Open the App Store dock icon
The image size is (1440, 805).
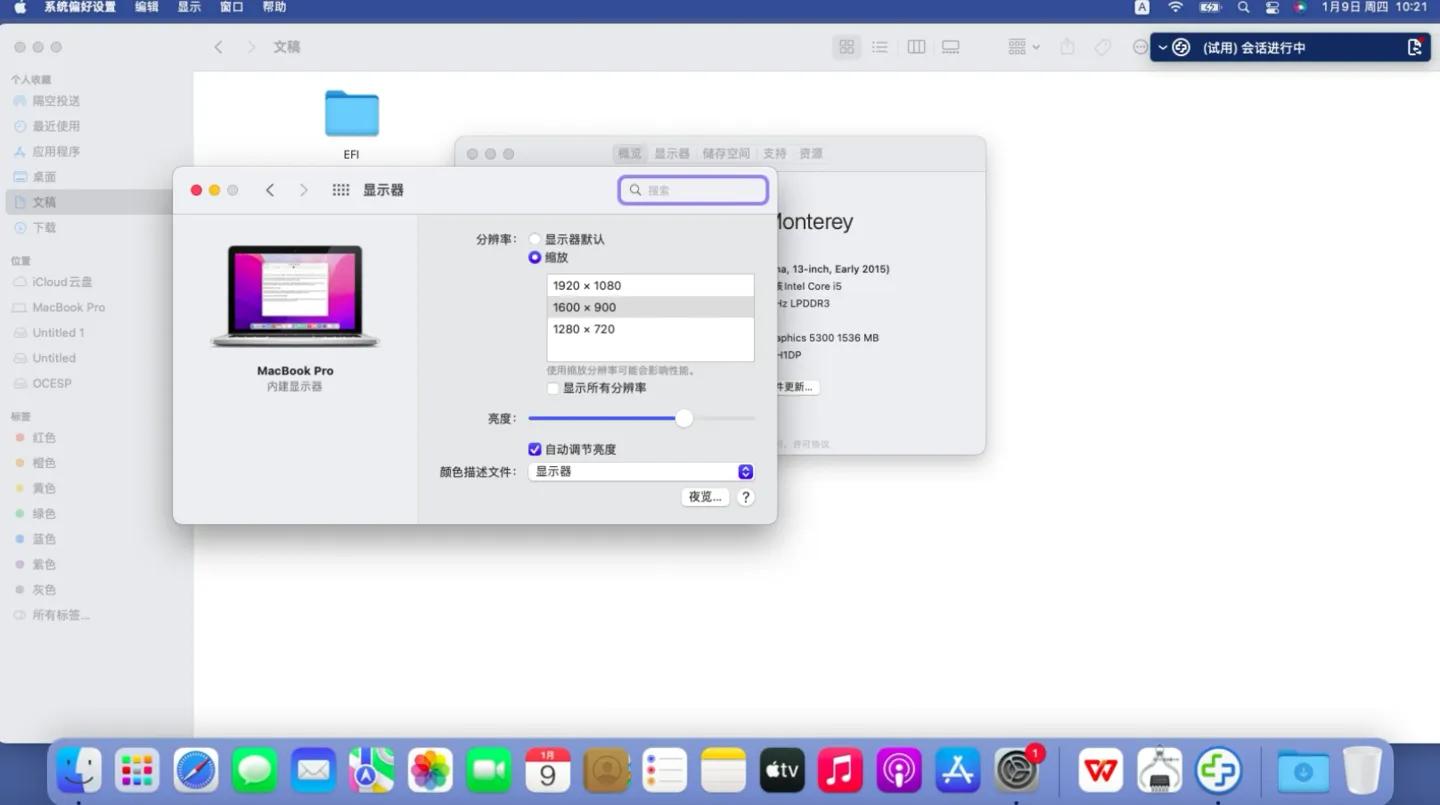[957, 771]
